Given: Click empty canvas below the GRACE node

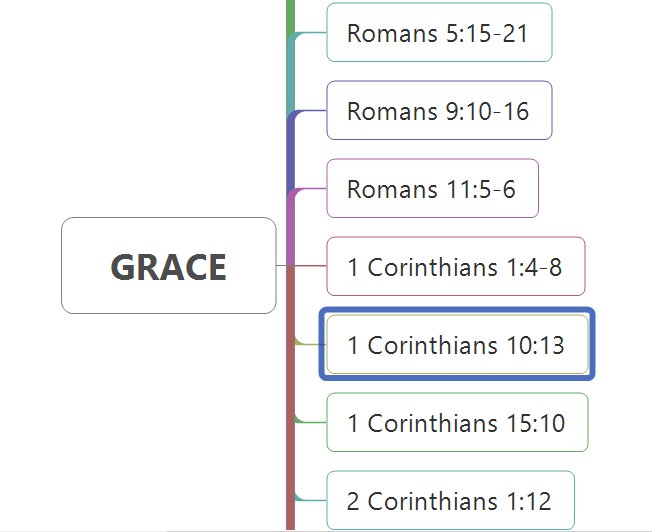Looking at the screenshot, I should coord(166,416).
